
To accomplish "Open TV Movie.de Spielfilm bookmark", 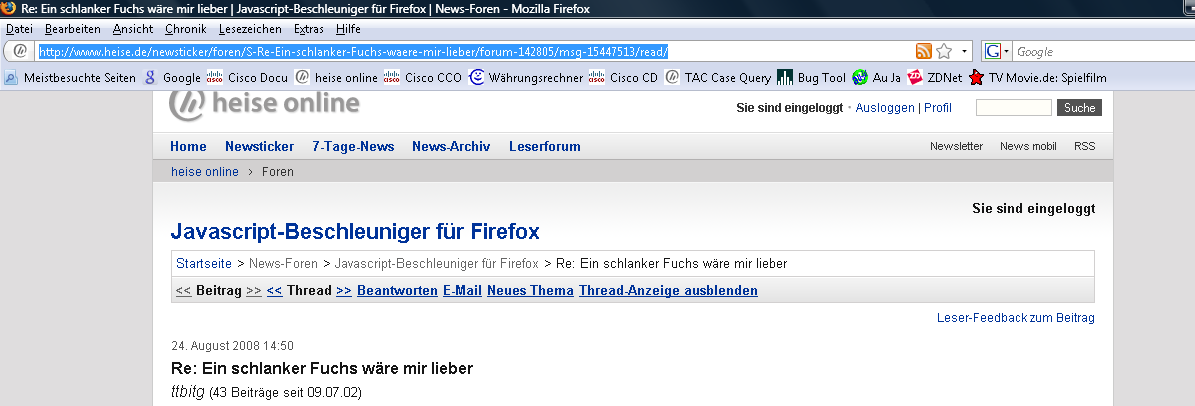I will 1037,78.
